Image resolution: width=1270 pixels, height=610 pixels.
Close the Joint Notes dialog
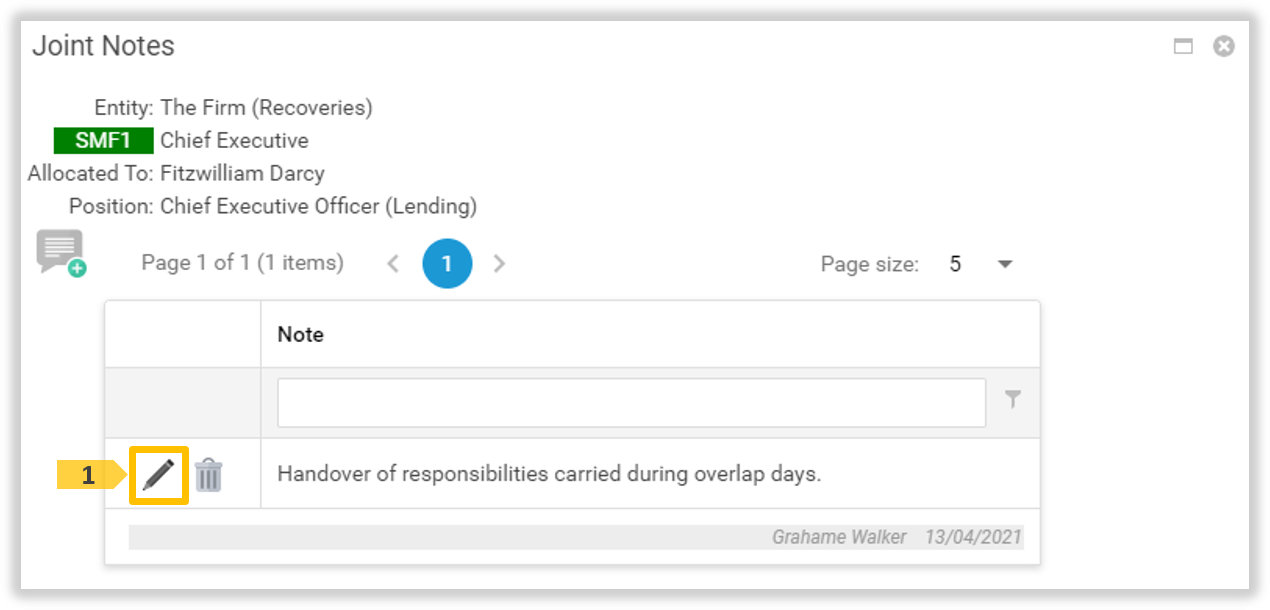click(x=1223, y=46)
